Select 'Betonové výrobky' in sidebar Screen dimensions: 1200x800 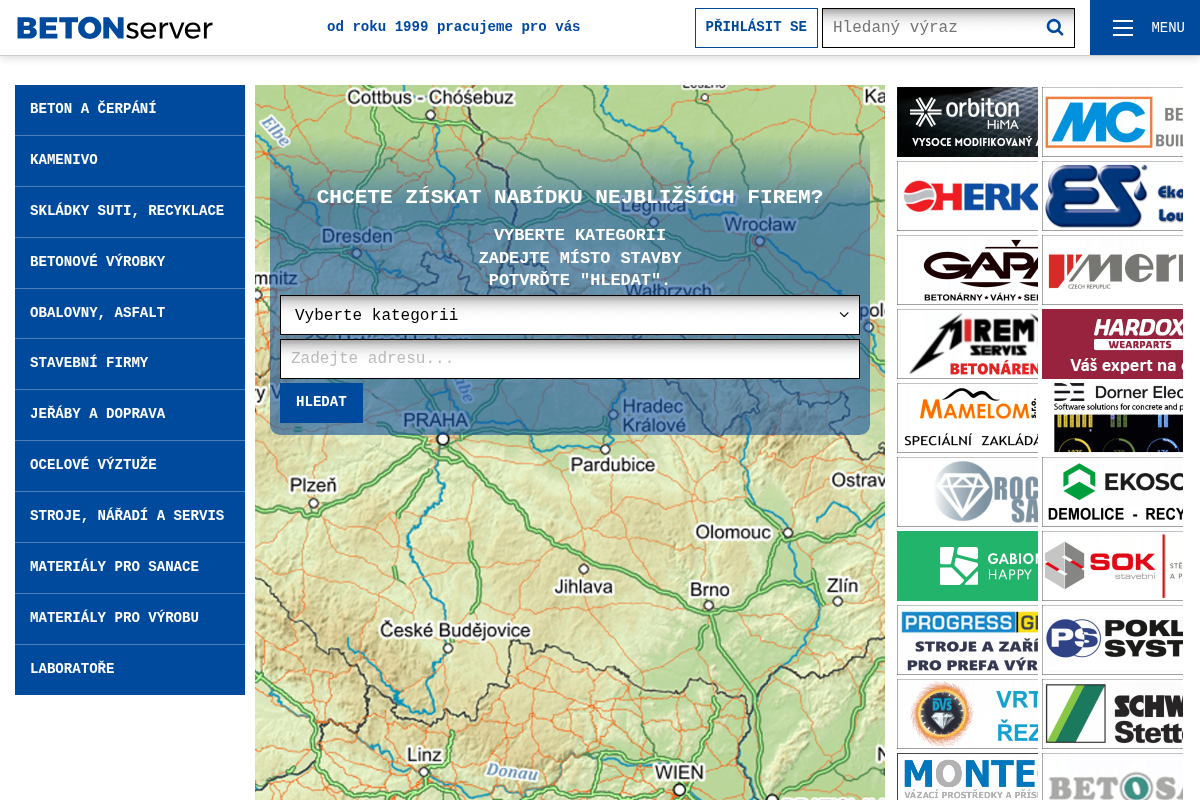pos(130,263)
